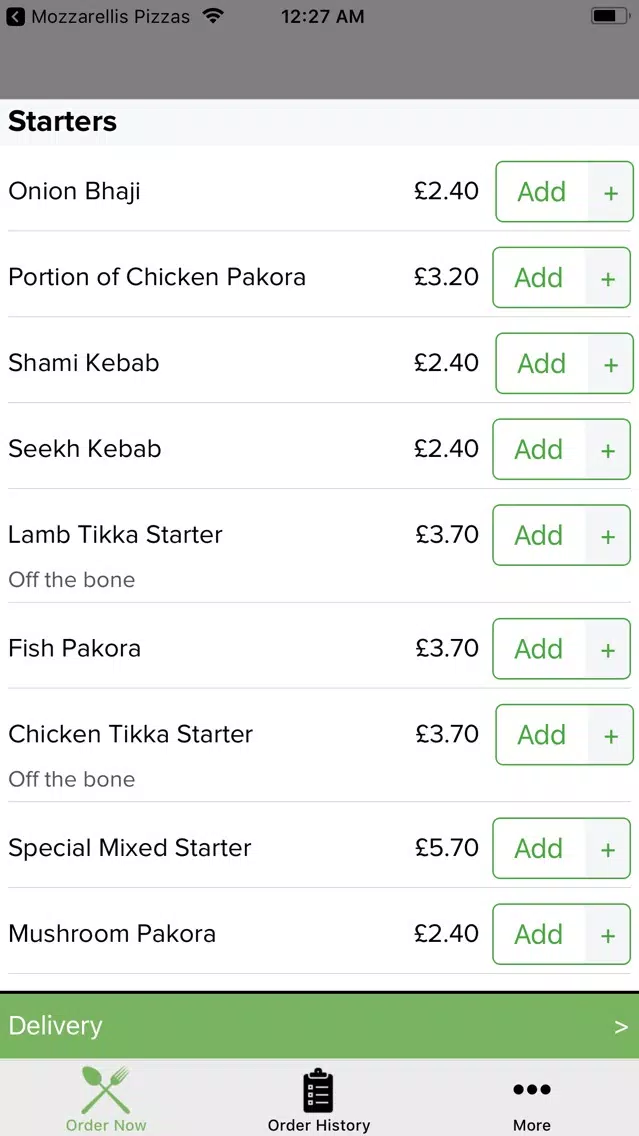639x1136 pixels.
Task: Switch to the More tab label
Action: click(532, 1125)
